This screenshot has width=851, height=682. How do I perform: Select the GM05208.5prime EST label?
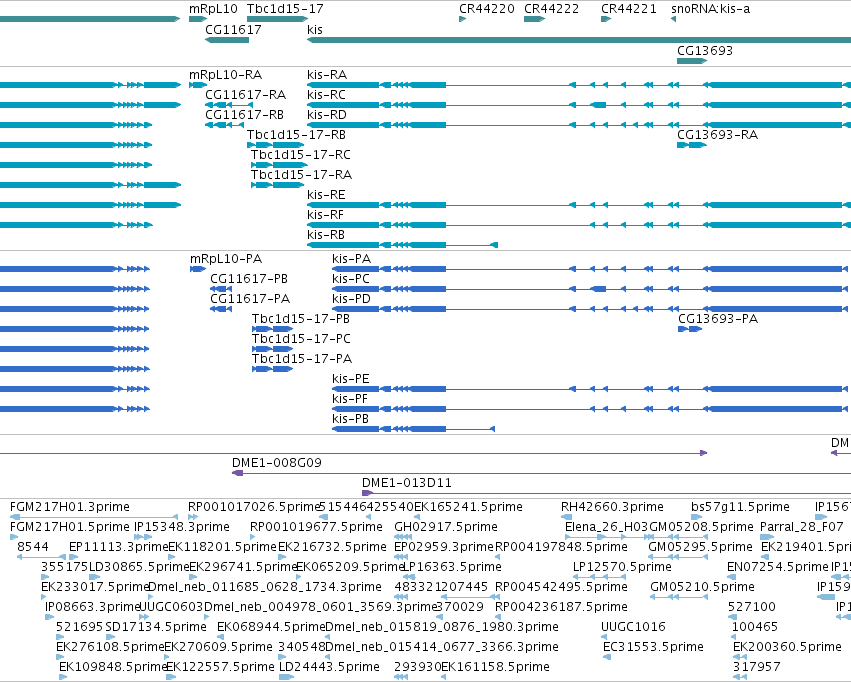tap(702, 527)
